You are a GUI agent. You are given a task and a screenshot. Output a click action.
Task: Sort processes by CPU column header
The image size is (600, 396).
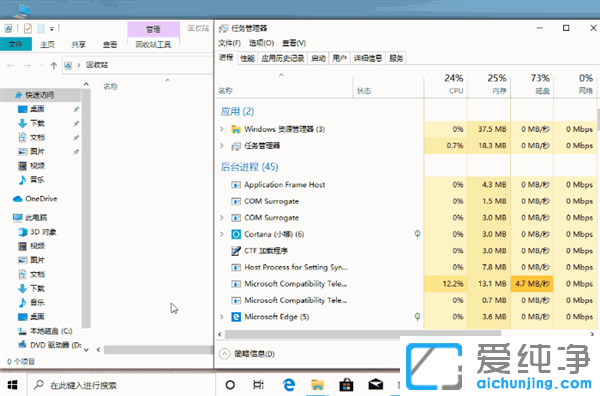[446, 84]
